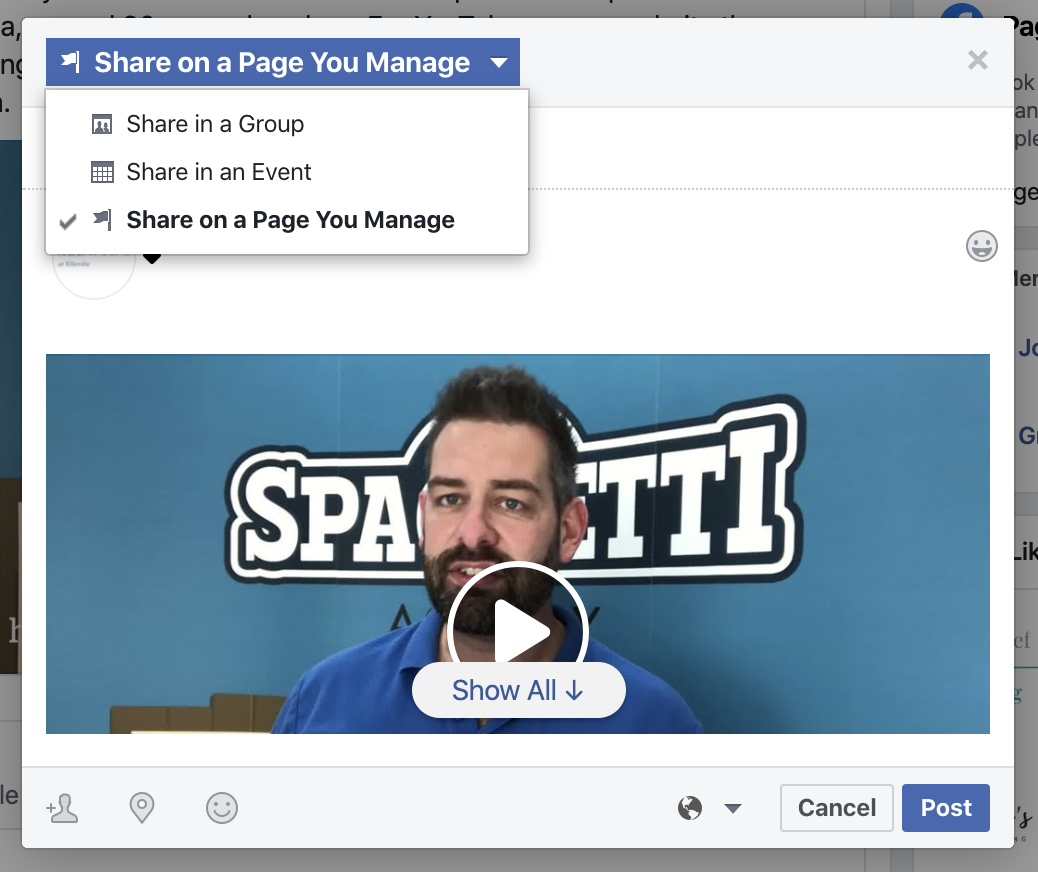This screenshot has width=1038, height=872.
Task: Click the Group icon next to Share in a Group
Action: click(101, 125)
